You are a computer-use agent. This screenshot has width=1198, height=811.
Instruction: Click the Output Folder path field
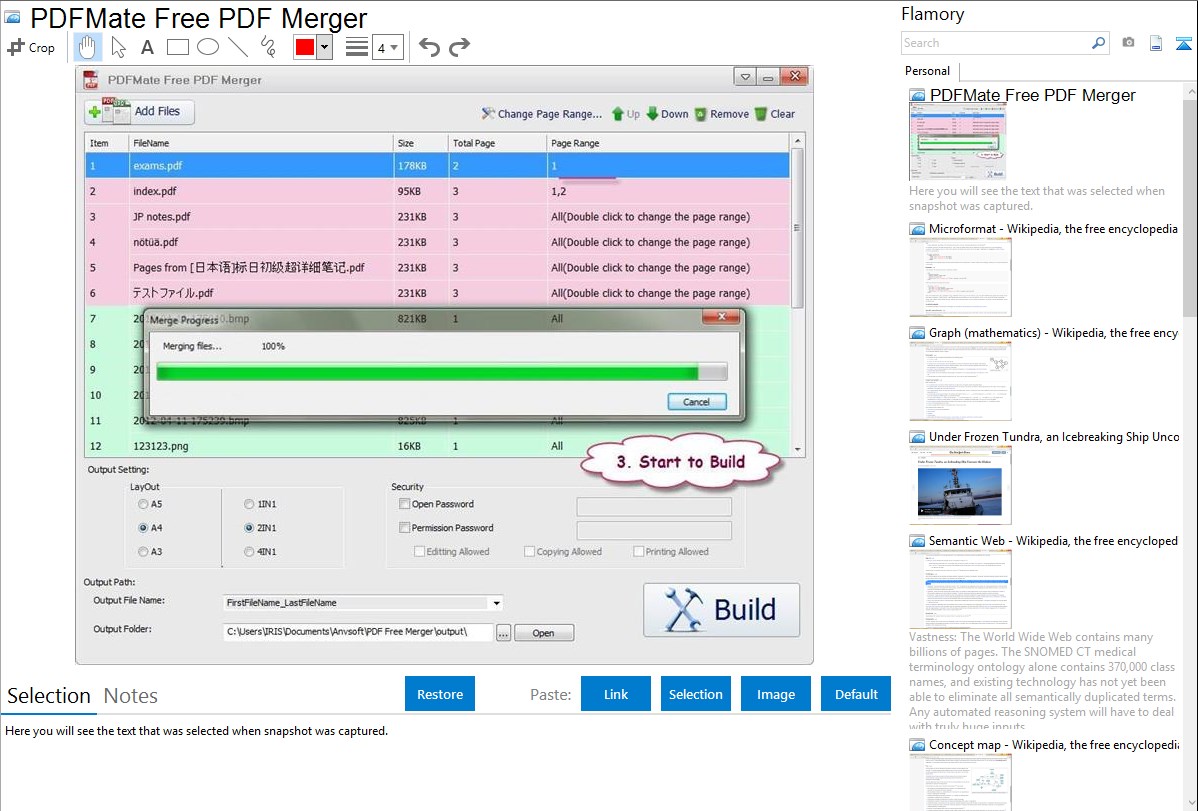click(358, 632)
